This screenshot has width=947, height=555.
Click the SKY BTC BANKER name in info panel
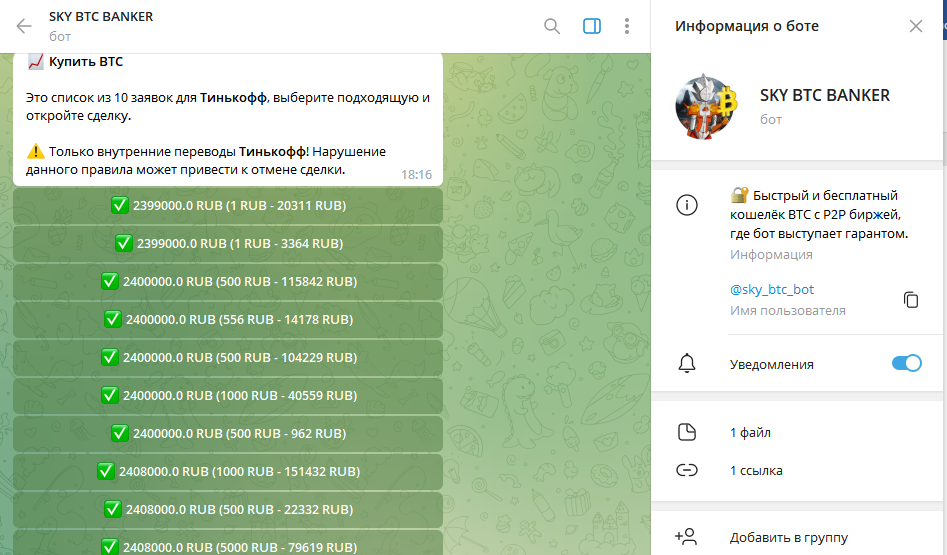824,95
